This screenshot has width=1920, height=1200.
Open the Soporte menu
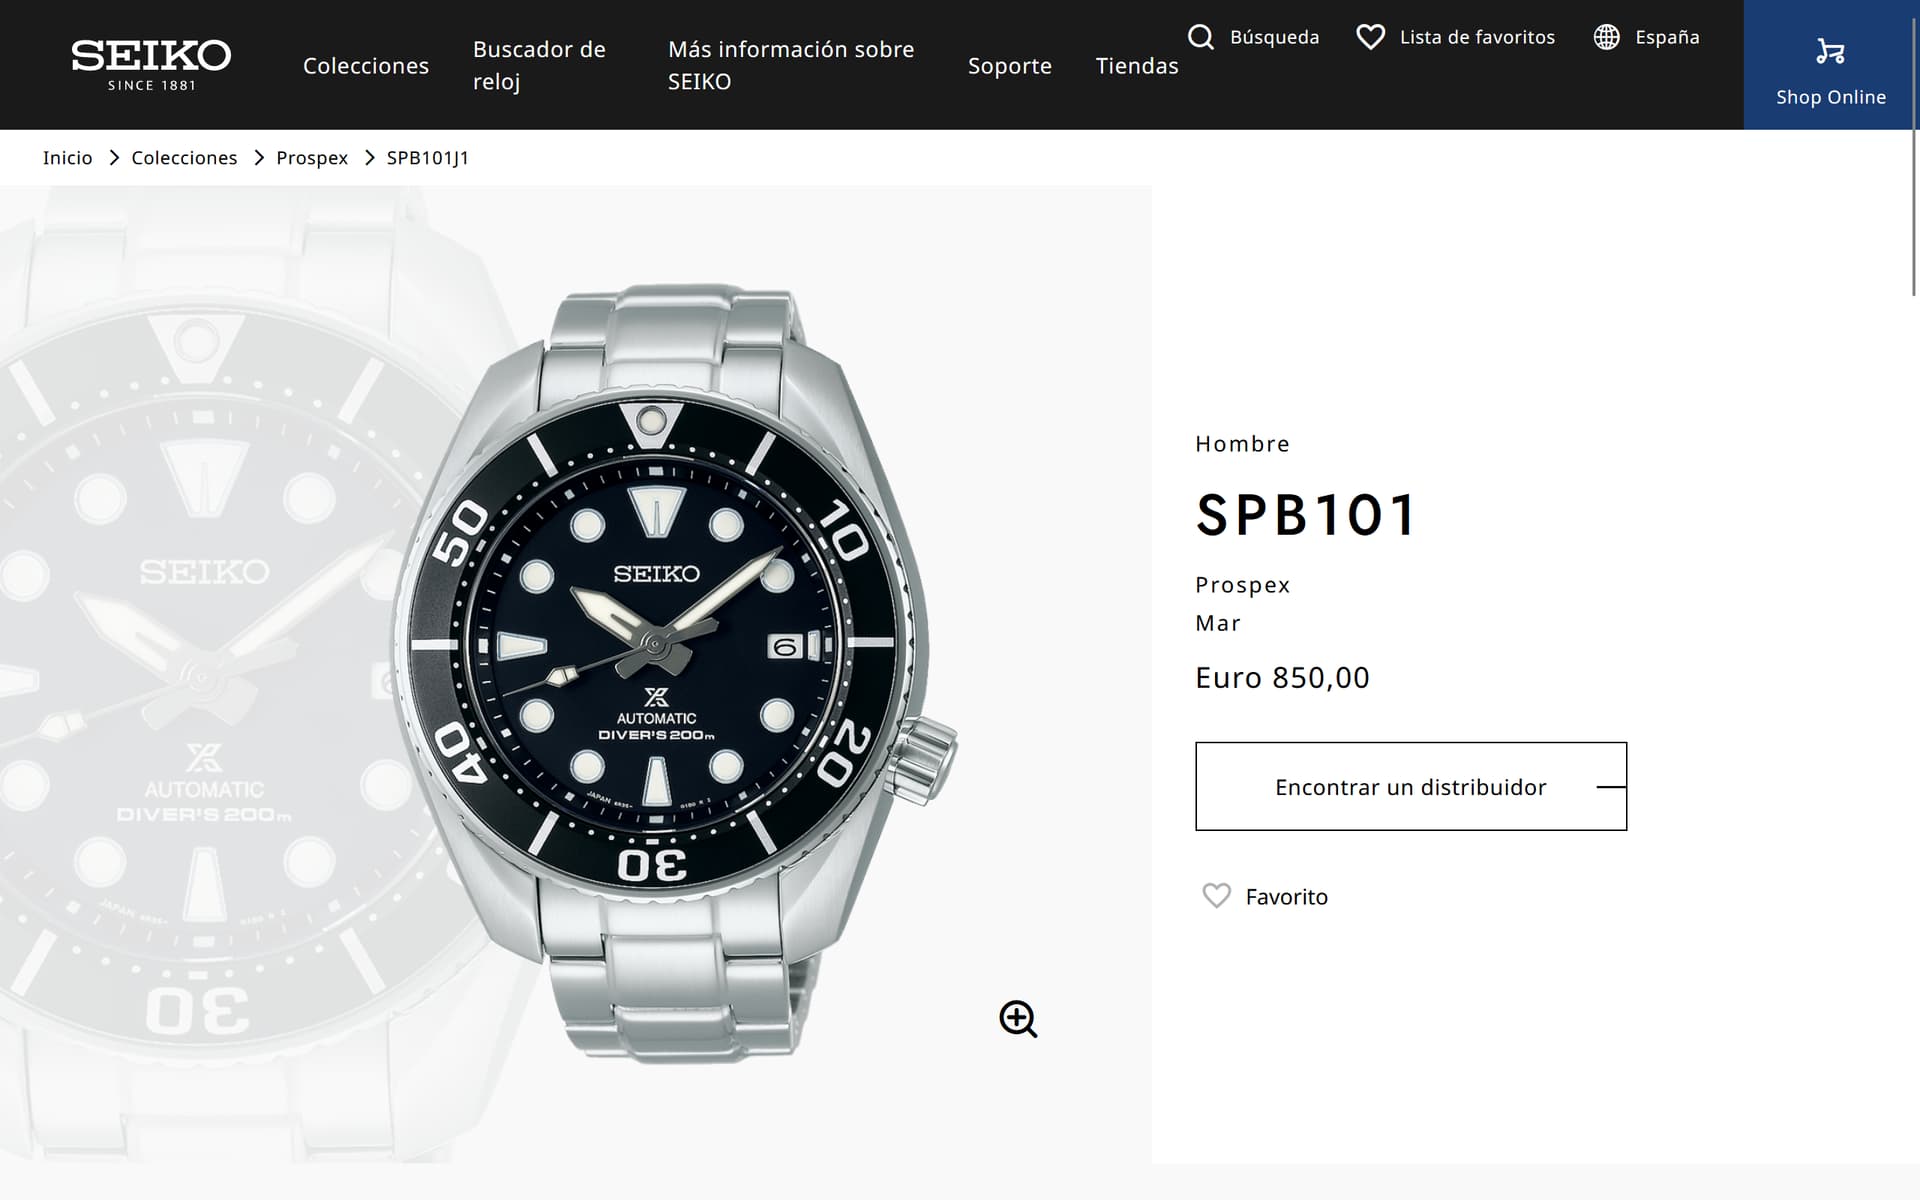click(1009, 66)
